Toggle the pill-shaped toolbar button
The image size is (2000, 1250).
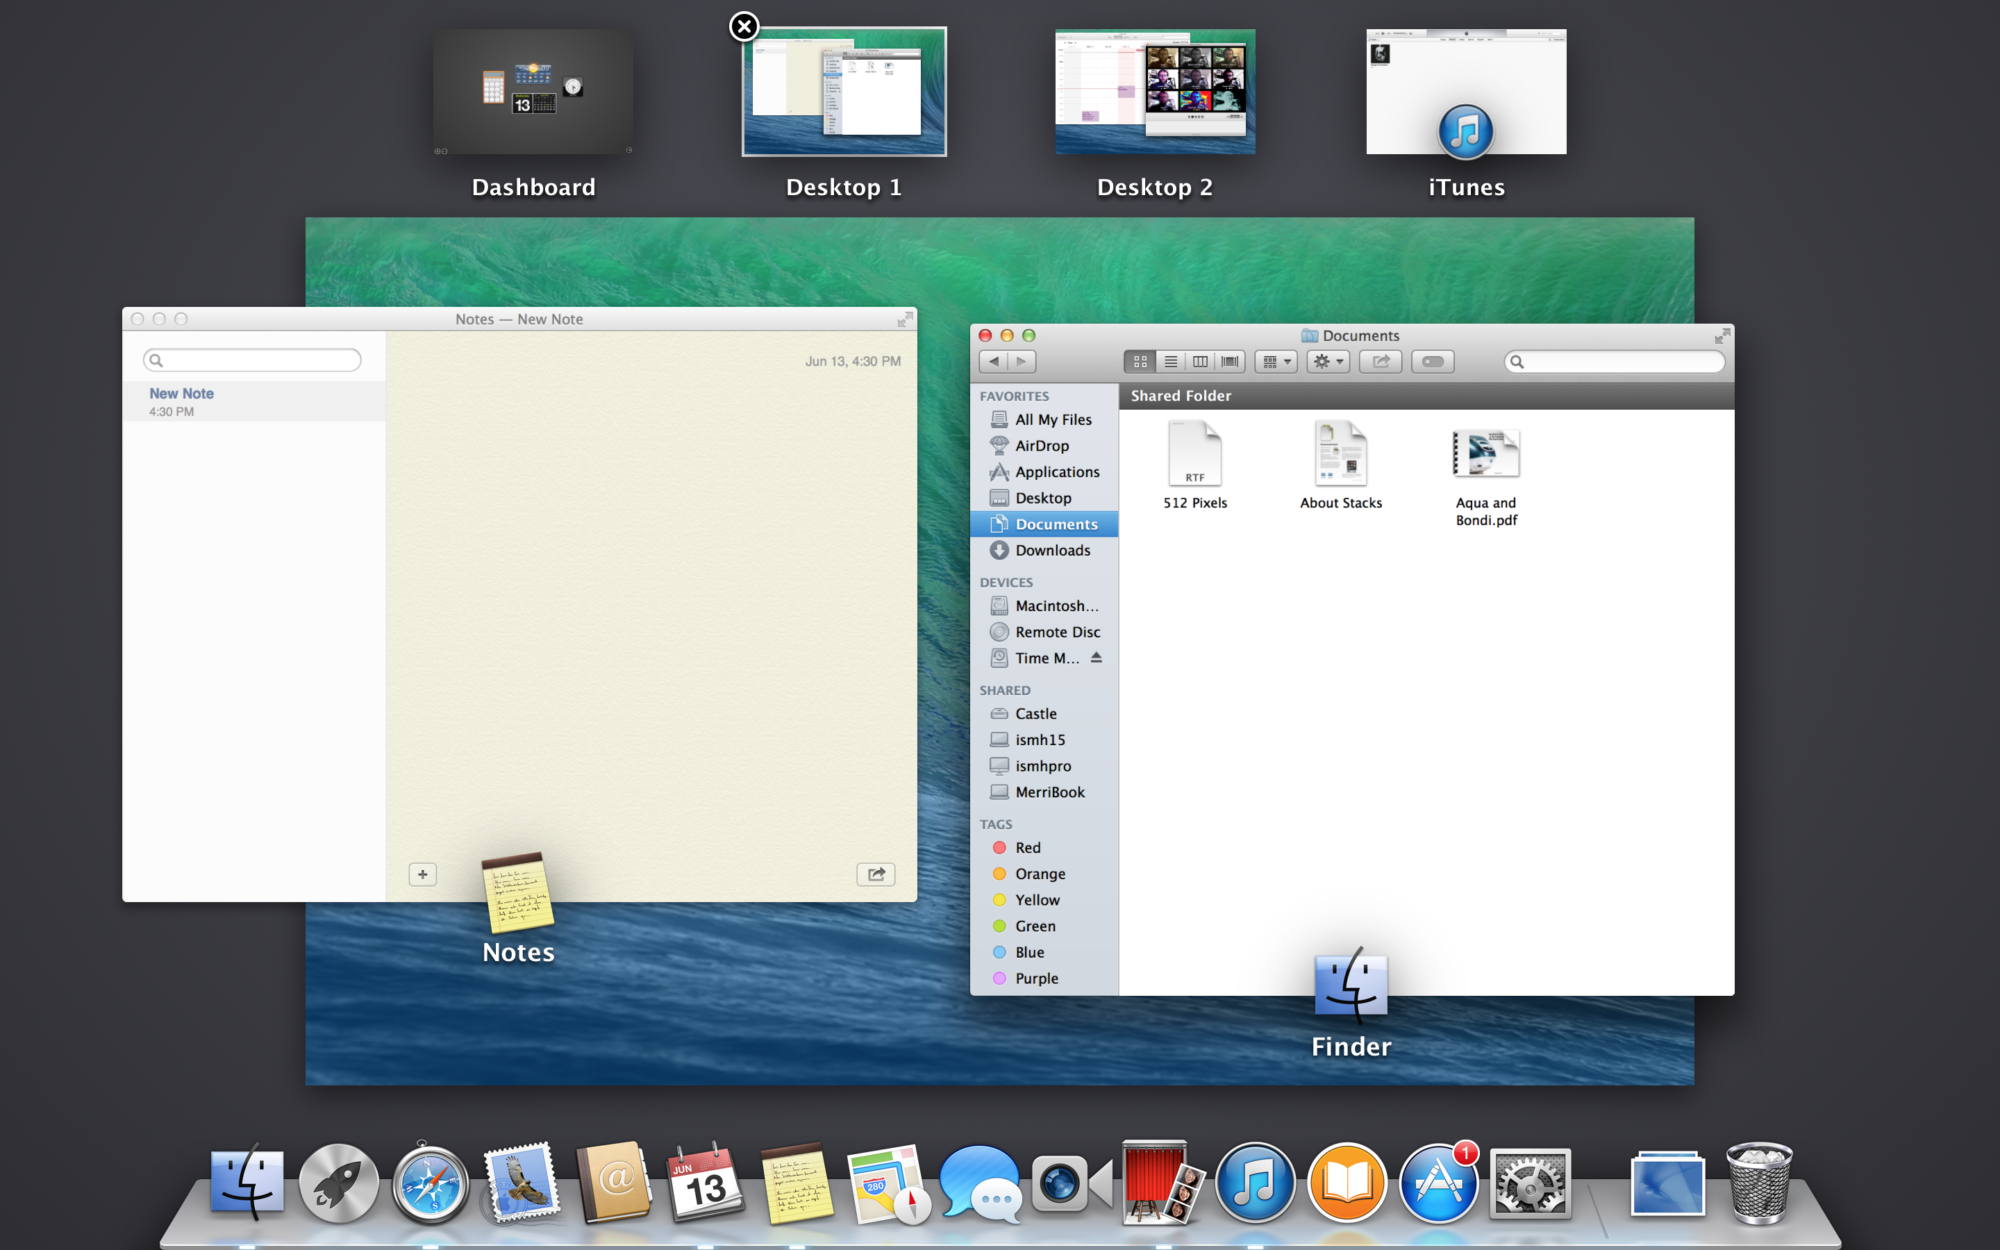pyautogui.click(x=1431, y=361)
